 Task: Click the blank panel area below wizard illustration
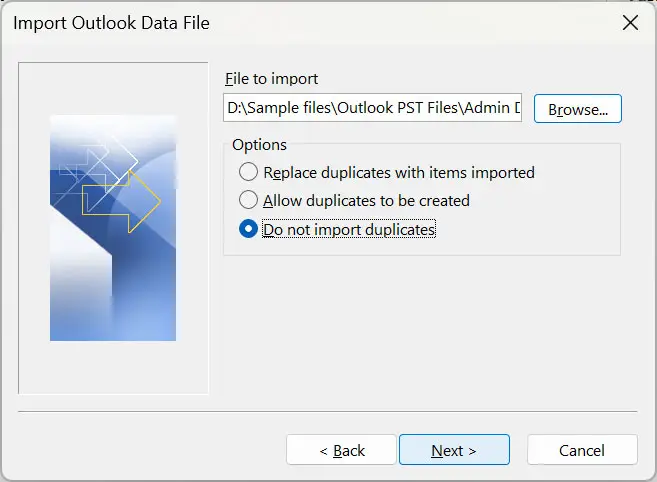tap(113, 368)
